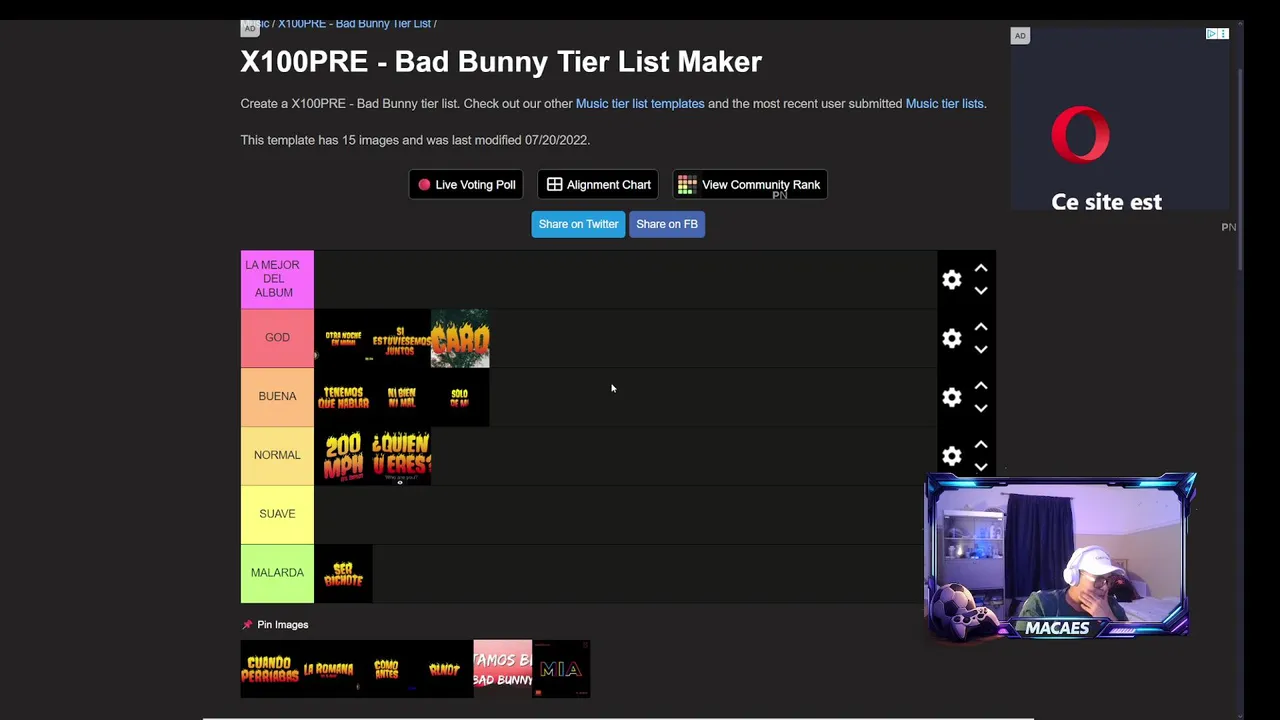Move BUENA row down with chevron
1280x720 pixels.
click(981, 408)
